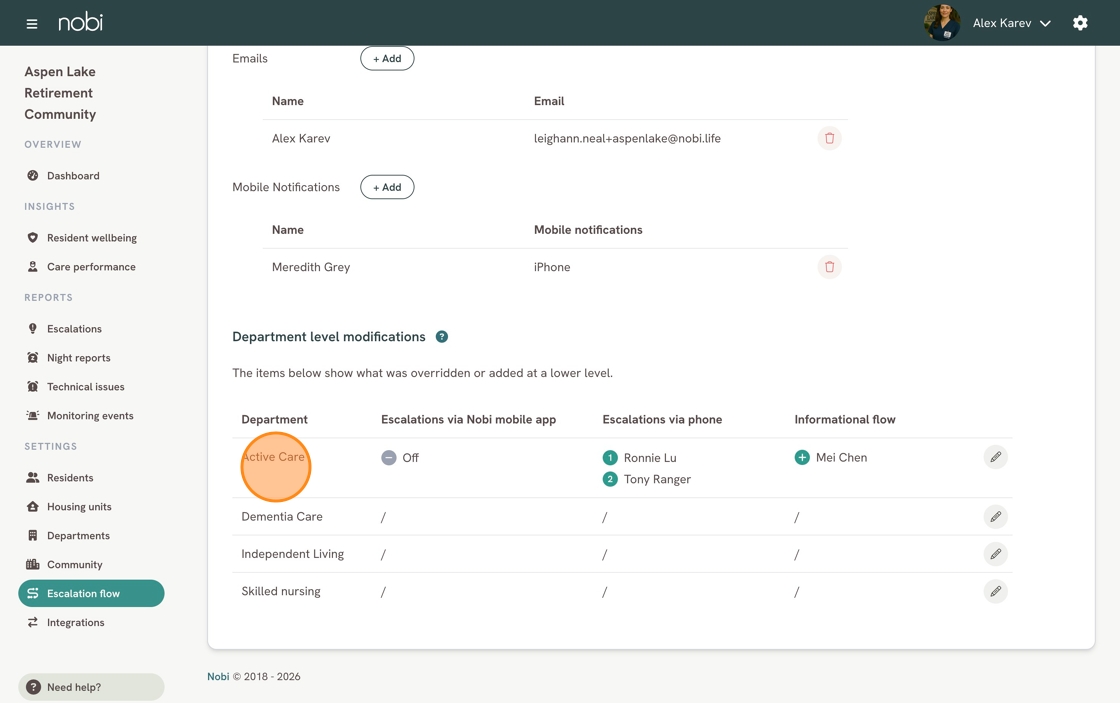This screenshot has width=1120, height=703.
Task: Select the Escalation flow menu item
Action: [x=91, y=594]
